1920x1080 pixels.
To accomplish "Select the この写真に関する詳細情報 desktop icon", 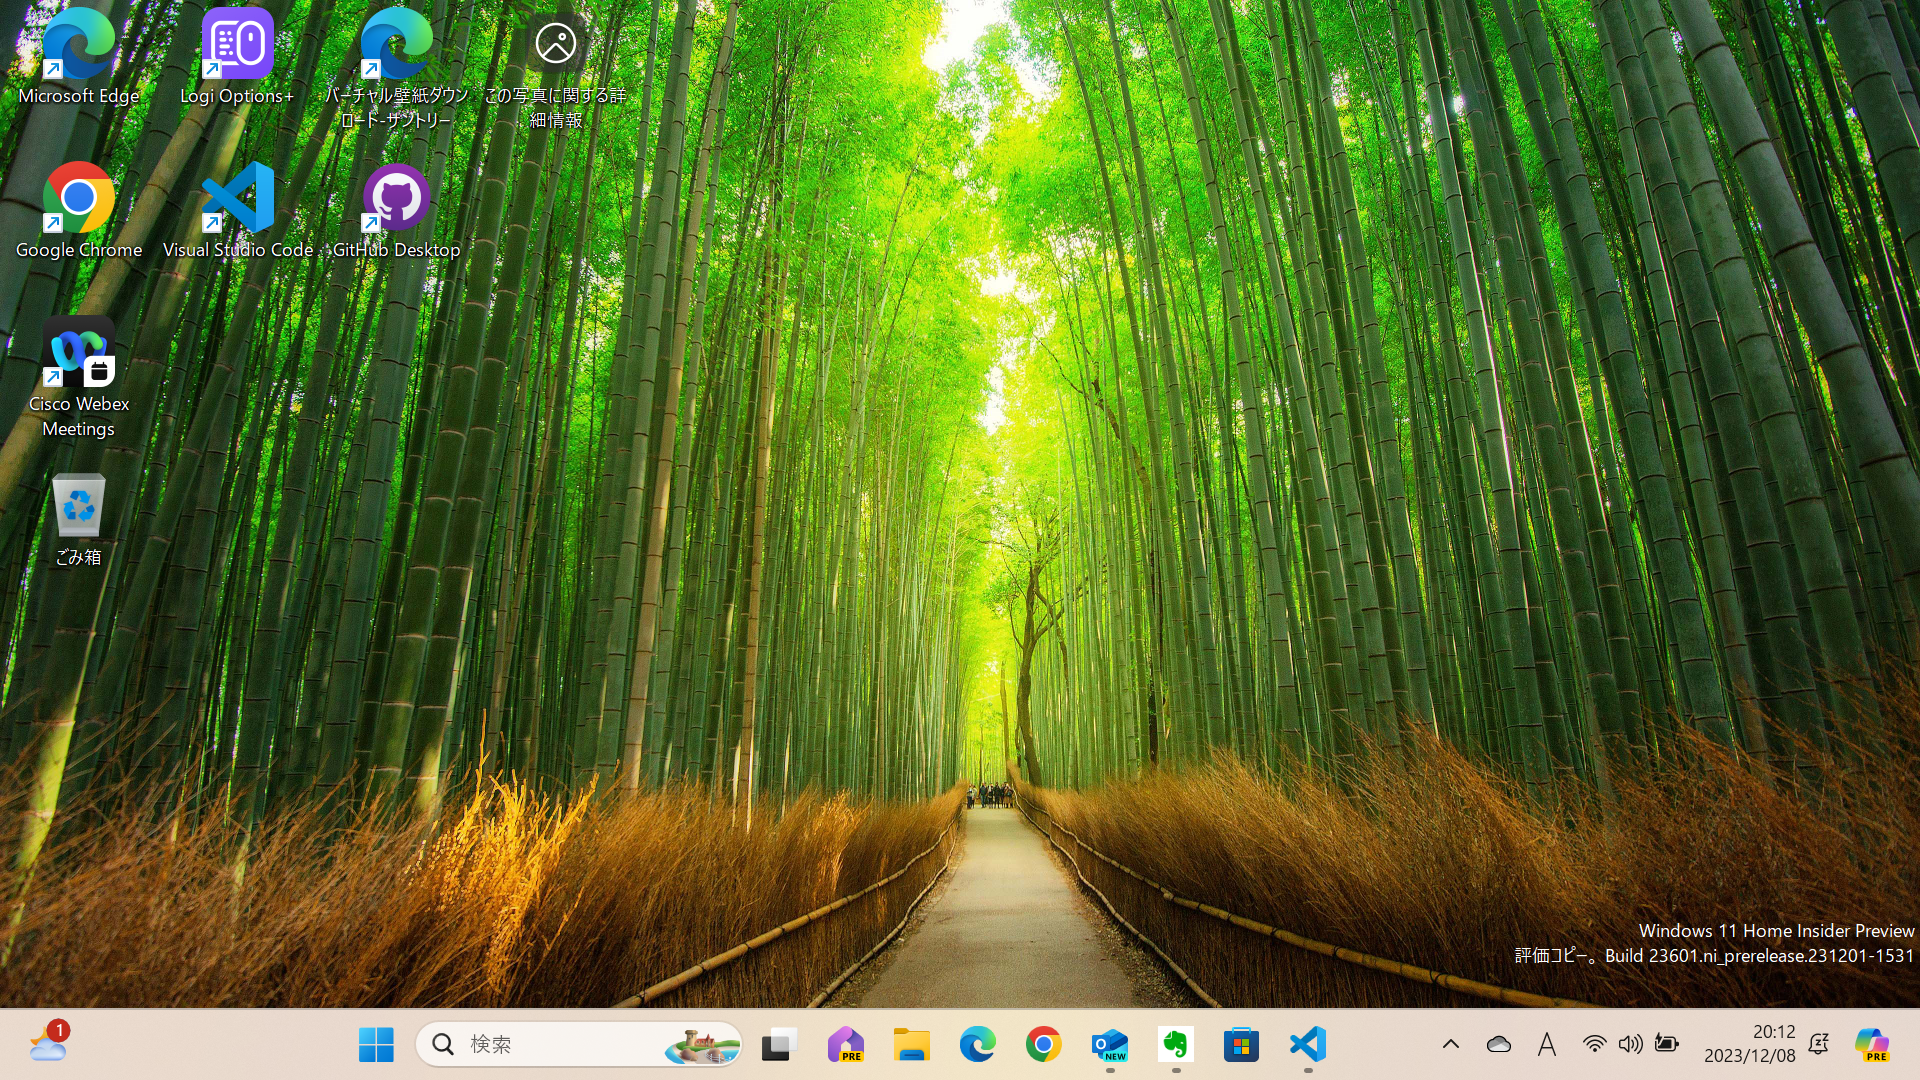I will (x=555, y=69).
